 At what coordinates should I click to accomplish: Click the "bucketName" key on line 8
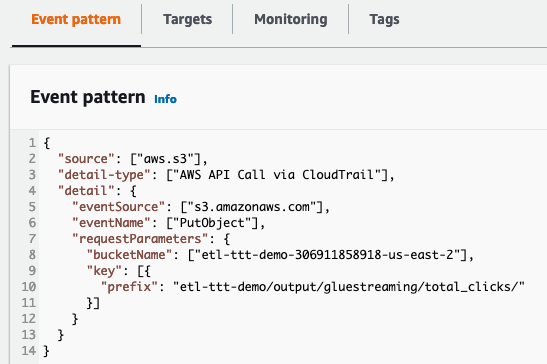129,255
